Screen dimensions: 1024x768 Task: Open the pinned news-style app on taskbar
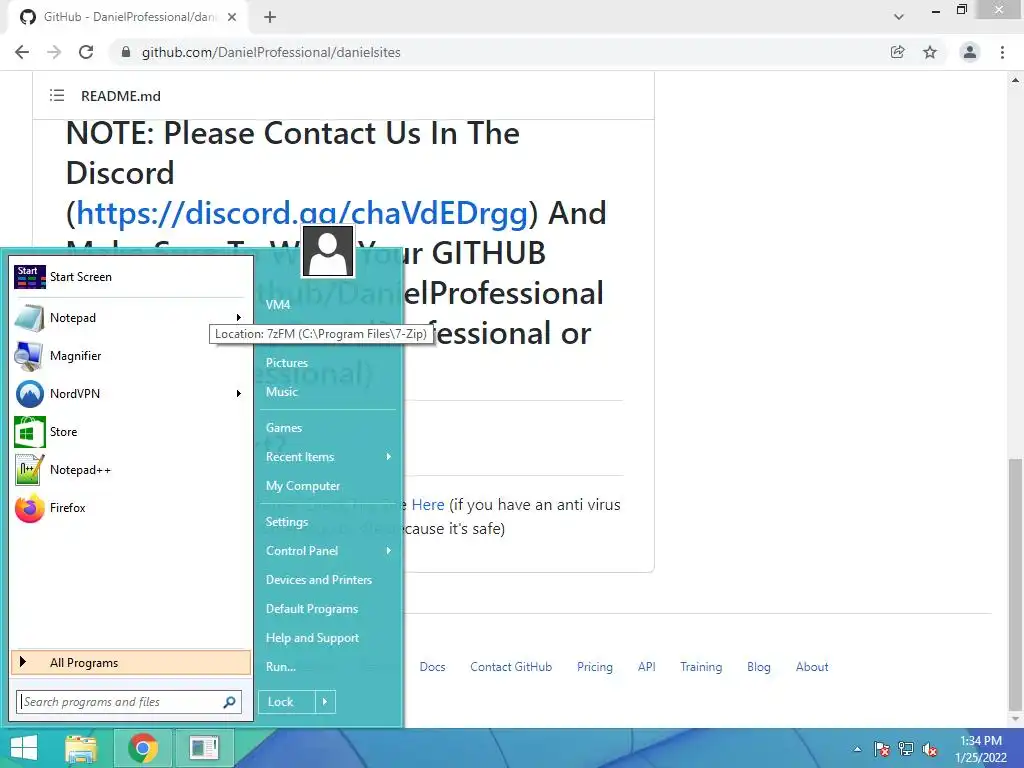click(x=204, y=748)
